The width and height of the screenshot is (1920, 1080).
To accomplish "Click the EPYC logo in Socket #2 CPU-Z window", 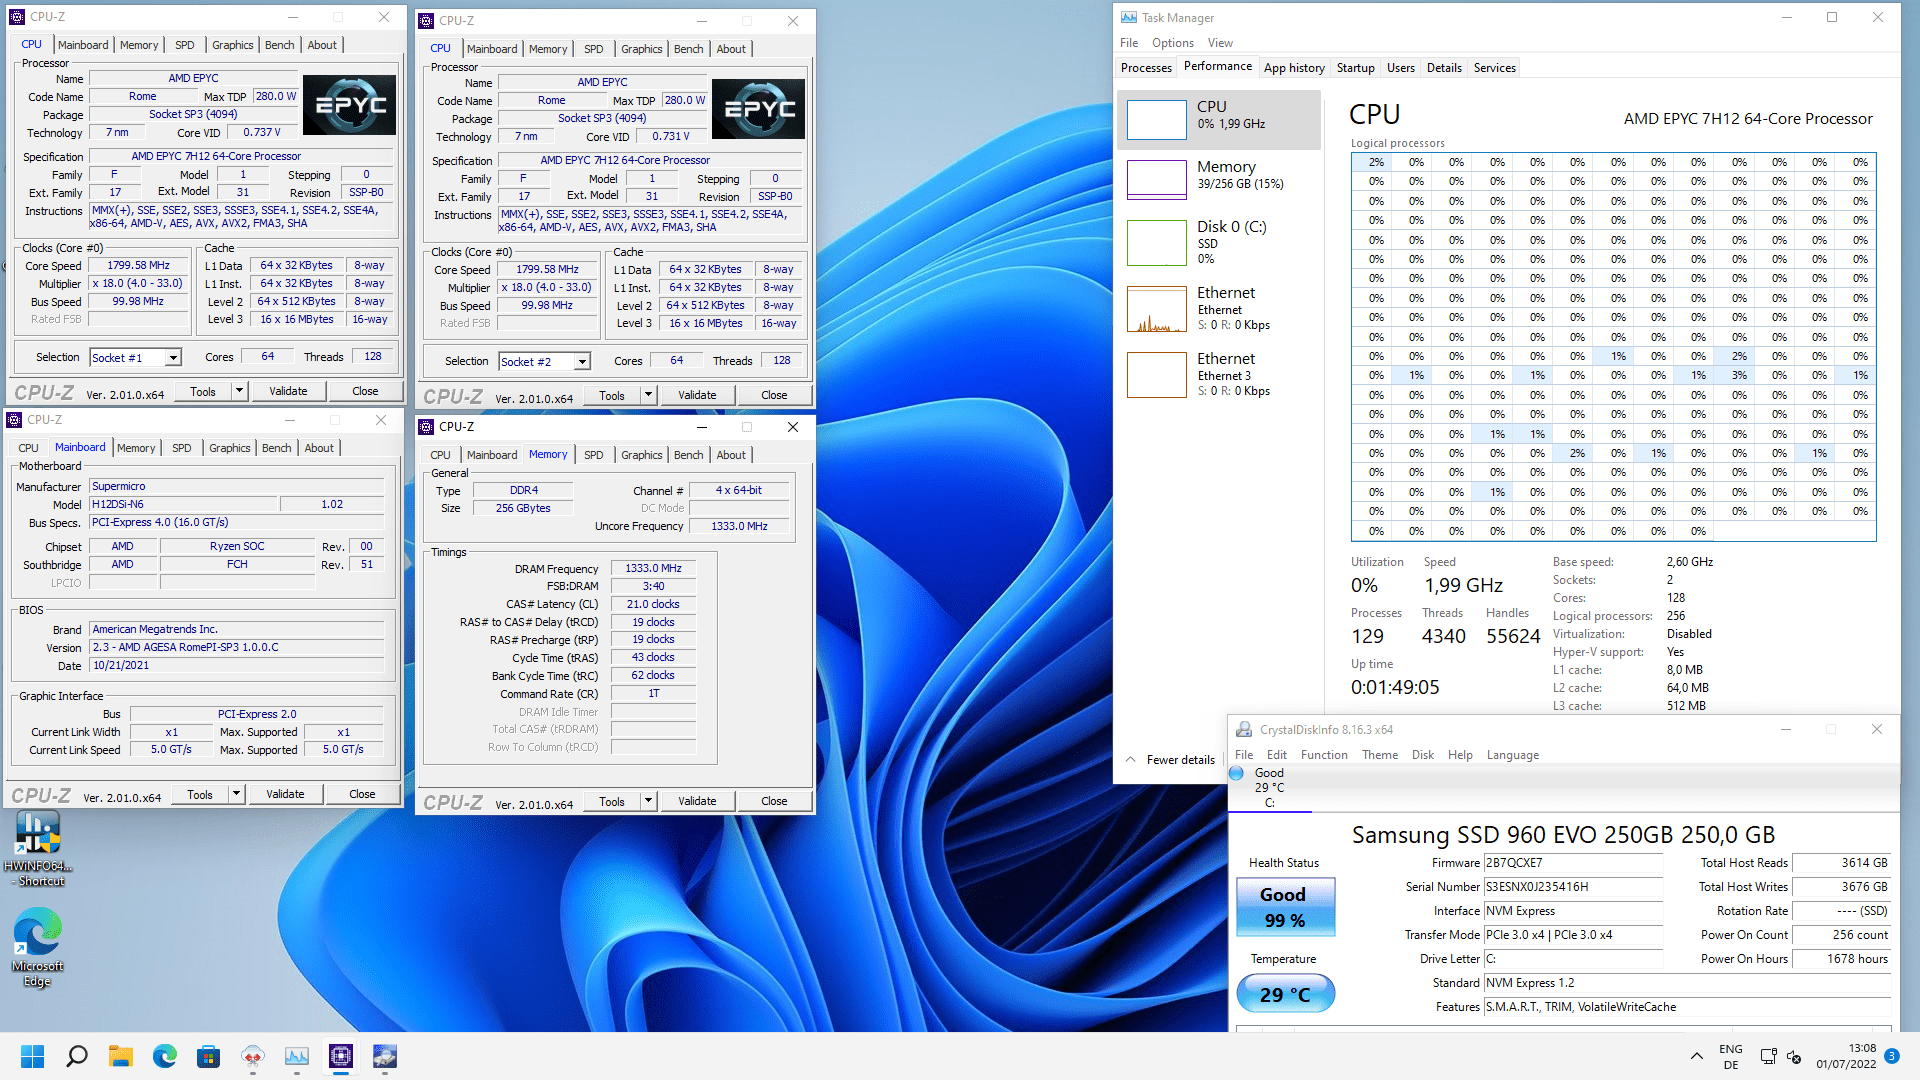I will tap(758, 109).
